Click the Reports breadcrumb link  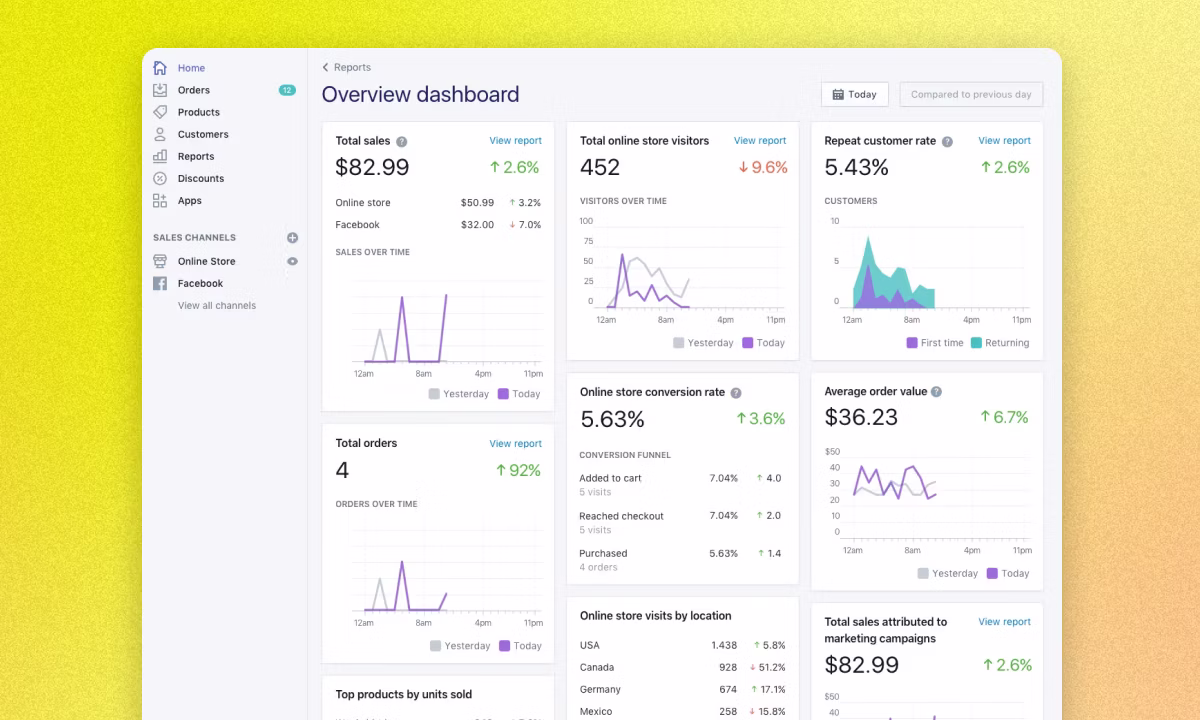pyautogui.click(x=352, y=67)
